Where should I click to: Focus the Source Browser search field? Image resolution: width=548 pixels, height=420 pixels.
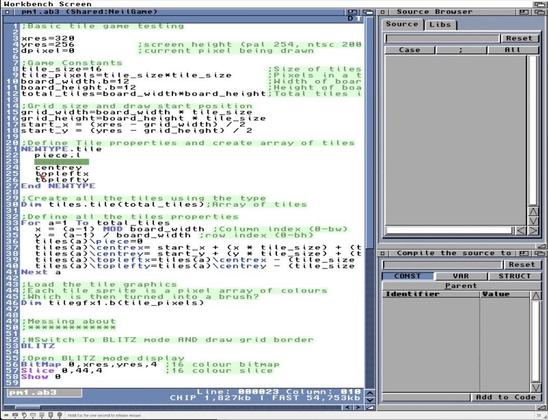point(442,38)
